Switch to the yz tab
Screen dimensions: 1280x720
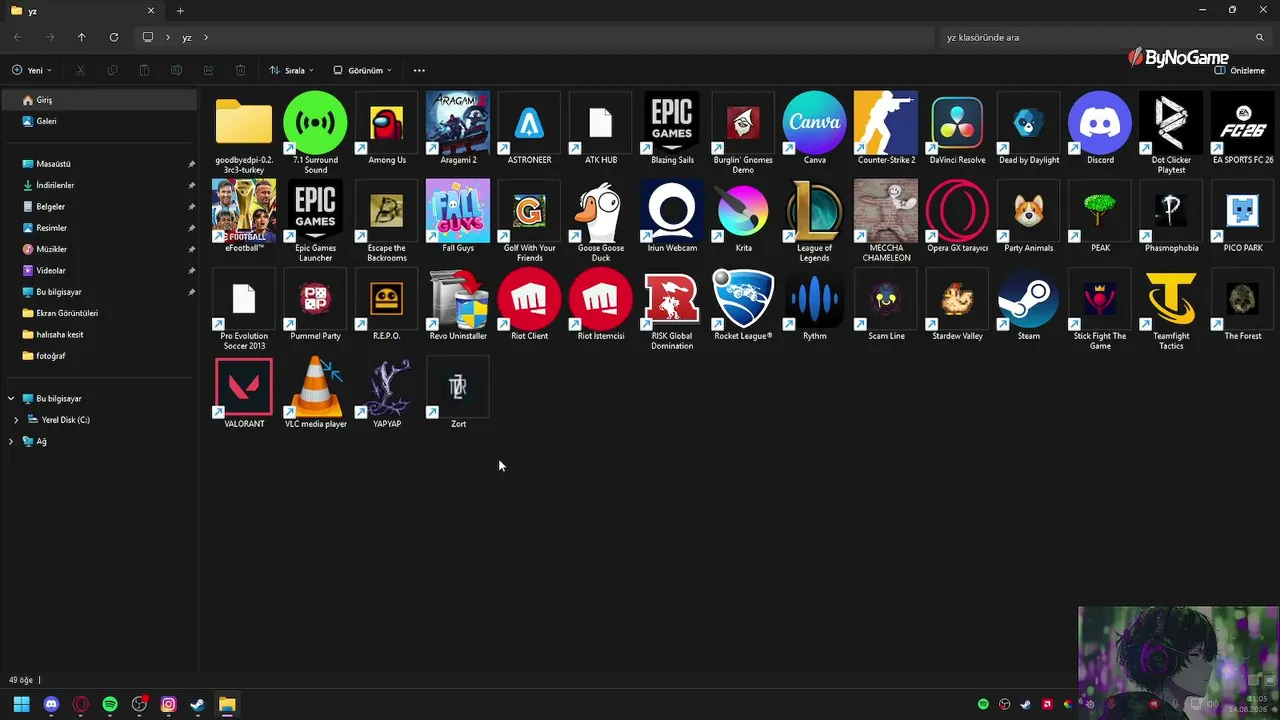click(82, 11)
